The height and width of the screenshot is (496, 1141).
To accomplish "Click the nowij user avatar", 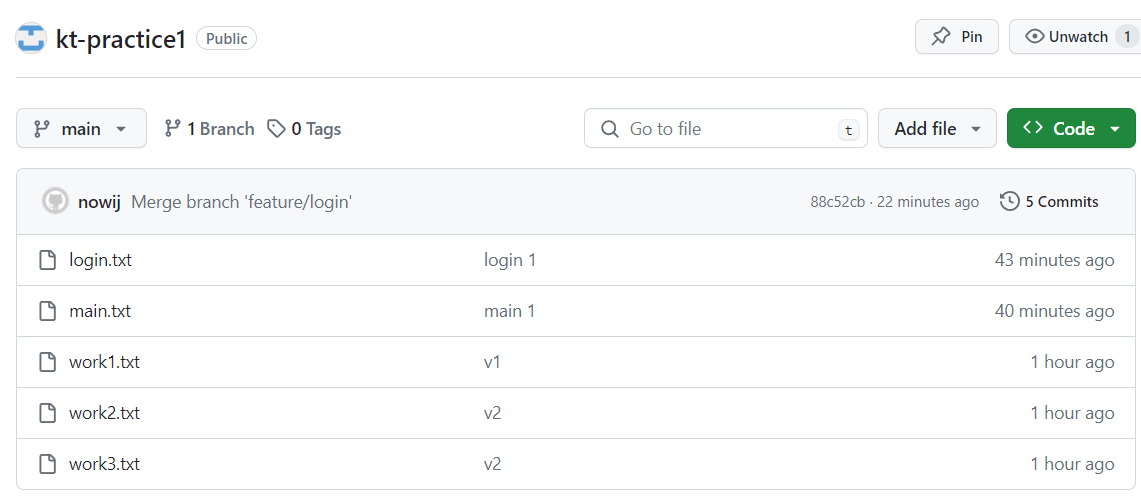I will [x=55, y=201].
